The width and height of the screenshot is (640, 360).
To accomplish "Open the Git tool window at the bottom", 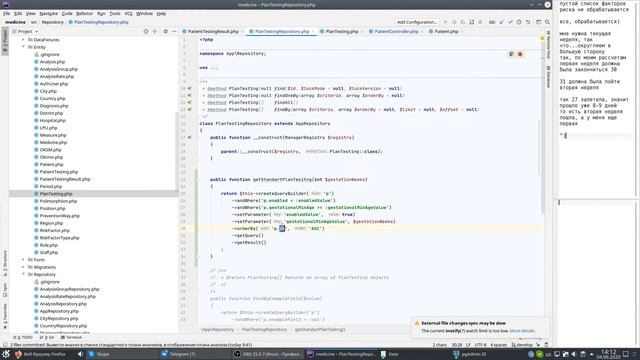I will pyautogui.click(x=47, y=338).
